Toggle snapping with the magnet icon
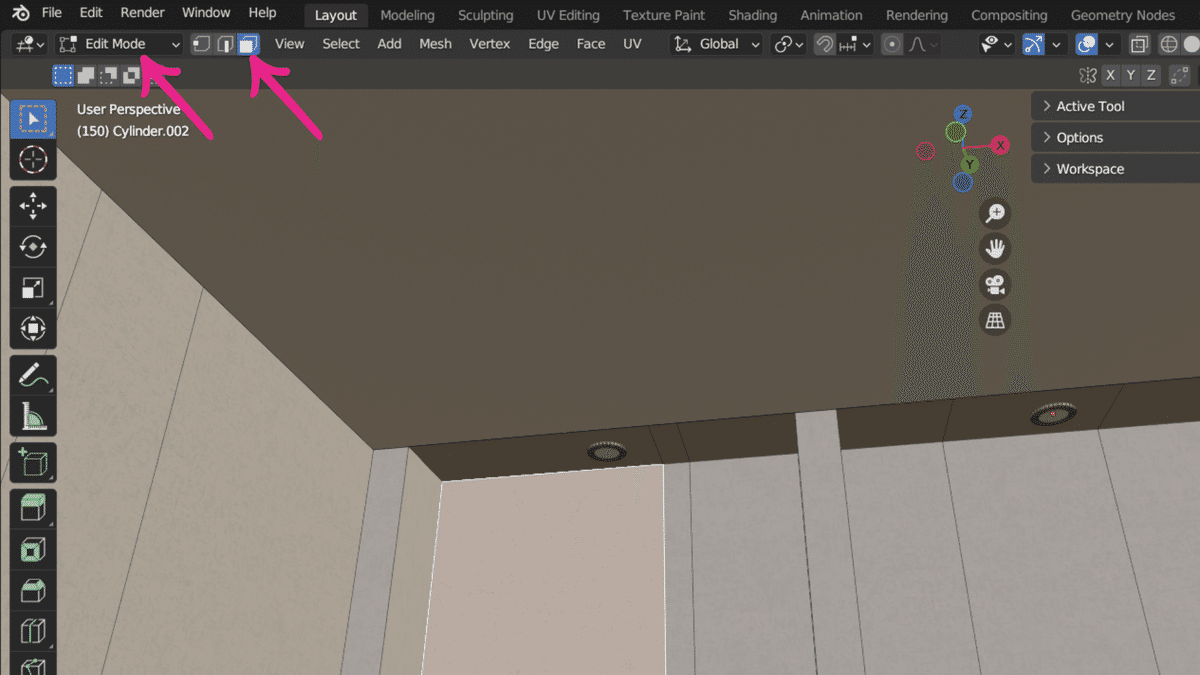Viewport: 1200px width, 675px height. 823,43
